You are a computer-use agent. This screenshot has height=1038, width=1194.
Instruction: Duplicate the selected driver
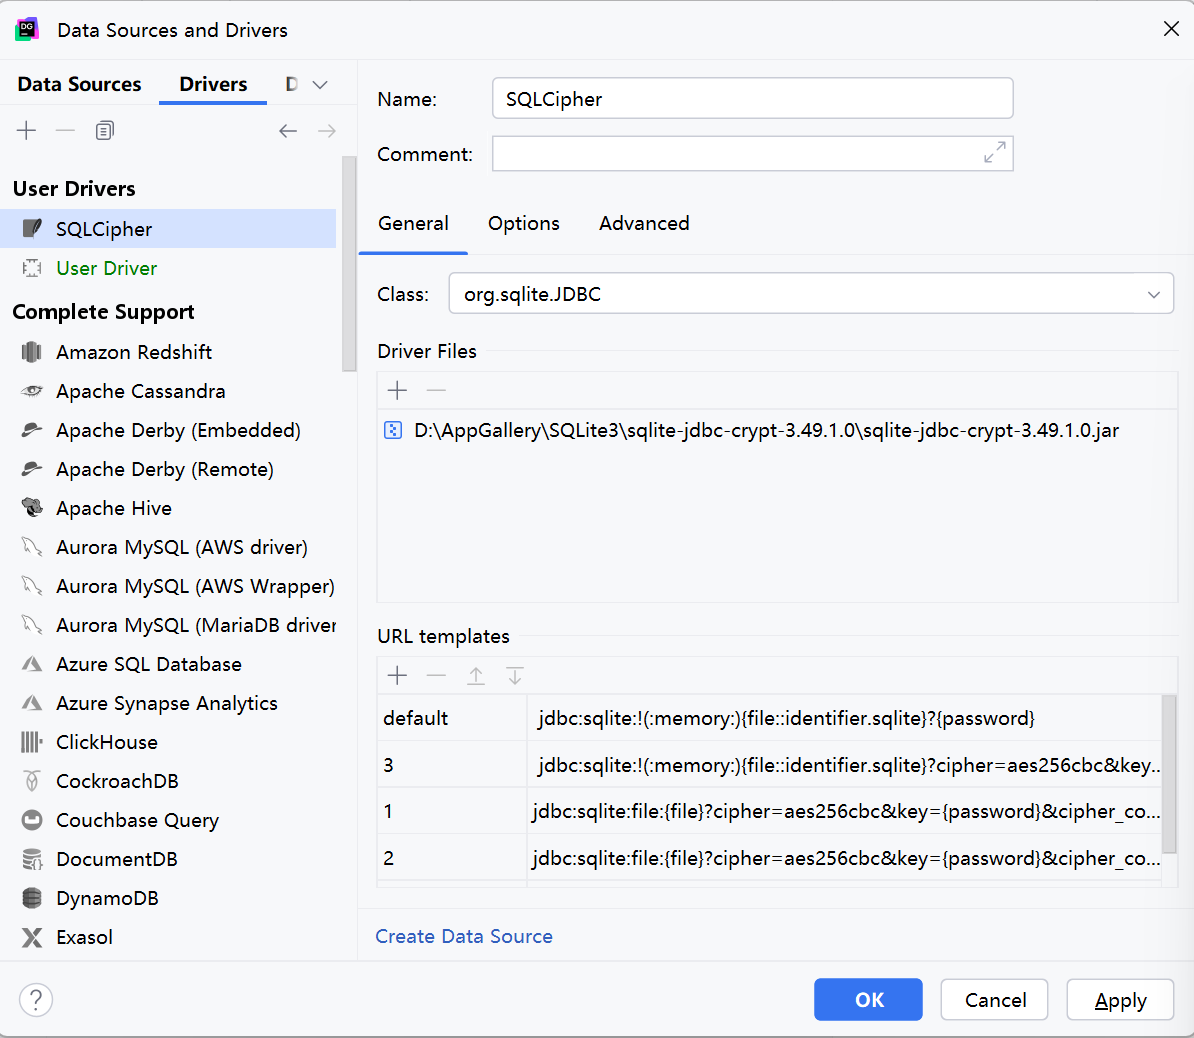coord(104,130)
